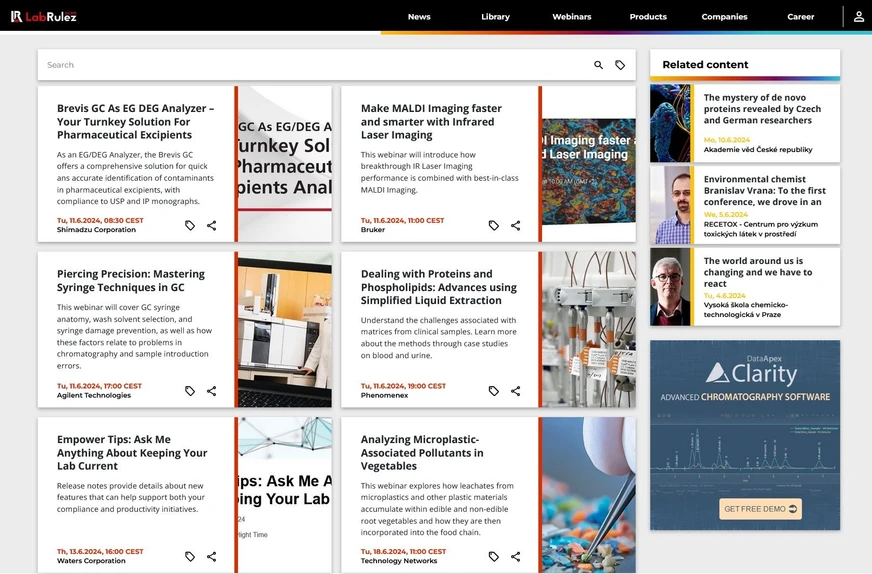The image size is (872, 574).
Task: Click the MALDI Imaging card thumbnail
Action: click(x=589, y=164)
